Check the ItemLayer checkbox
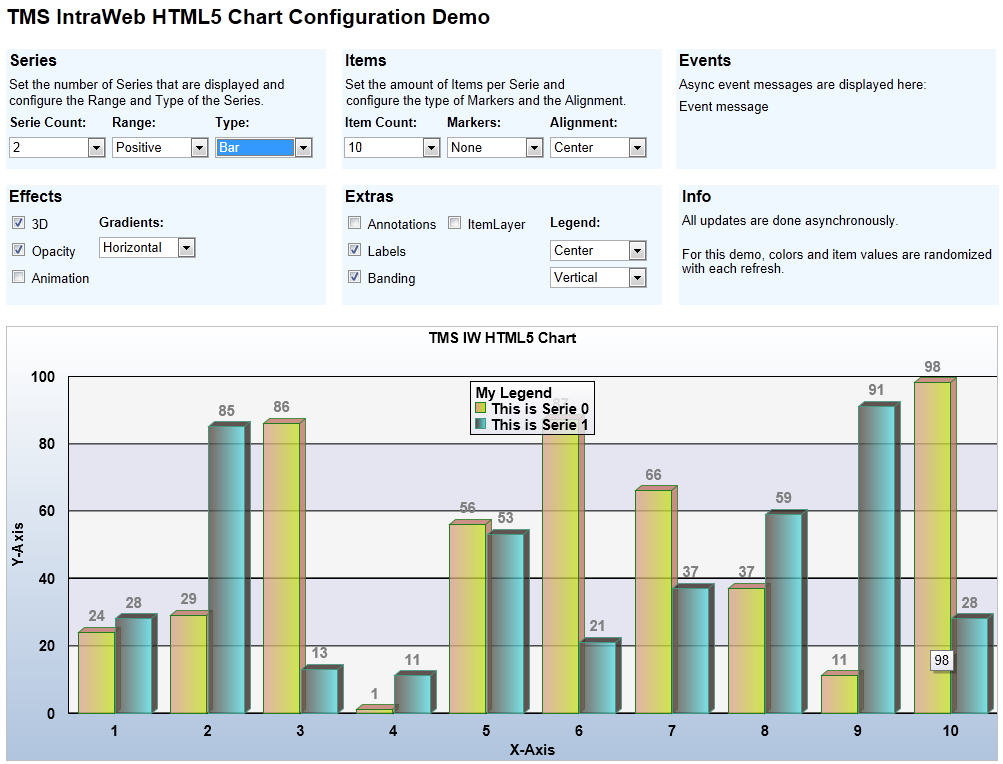 tap(454, 223)
